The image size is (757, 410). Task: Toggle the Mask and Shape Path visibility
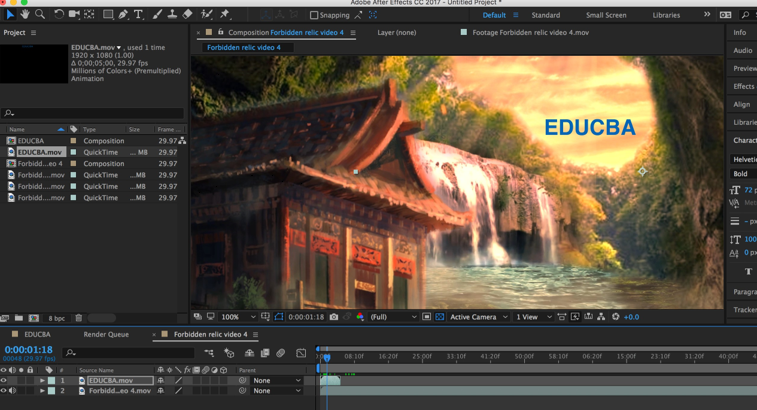[279, 317]
